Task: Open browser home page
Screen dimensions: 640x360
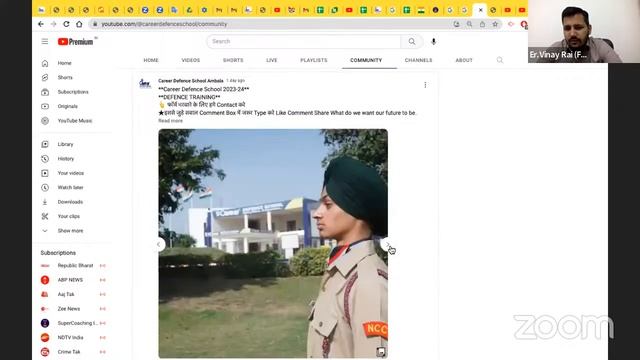Action: 79,24
